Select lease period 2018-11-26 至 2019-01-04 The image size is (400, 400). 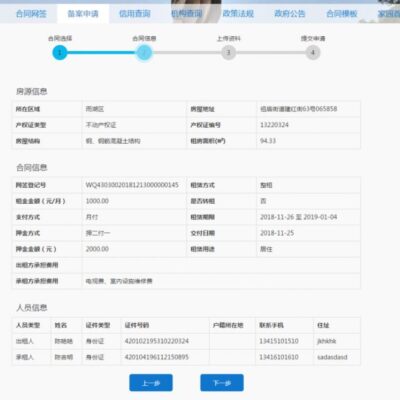(299, 217)
